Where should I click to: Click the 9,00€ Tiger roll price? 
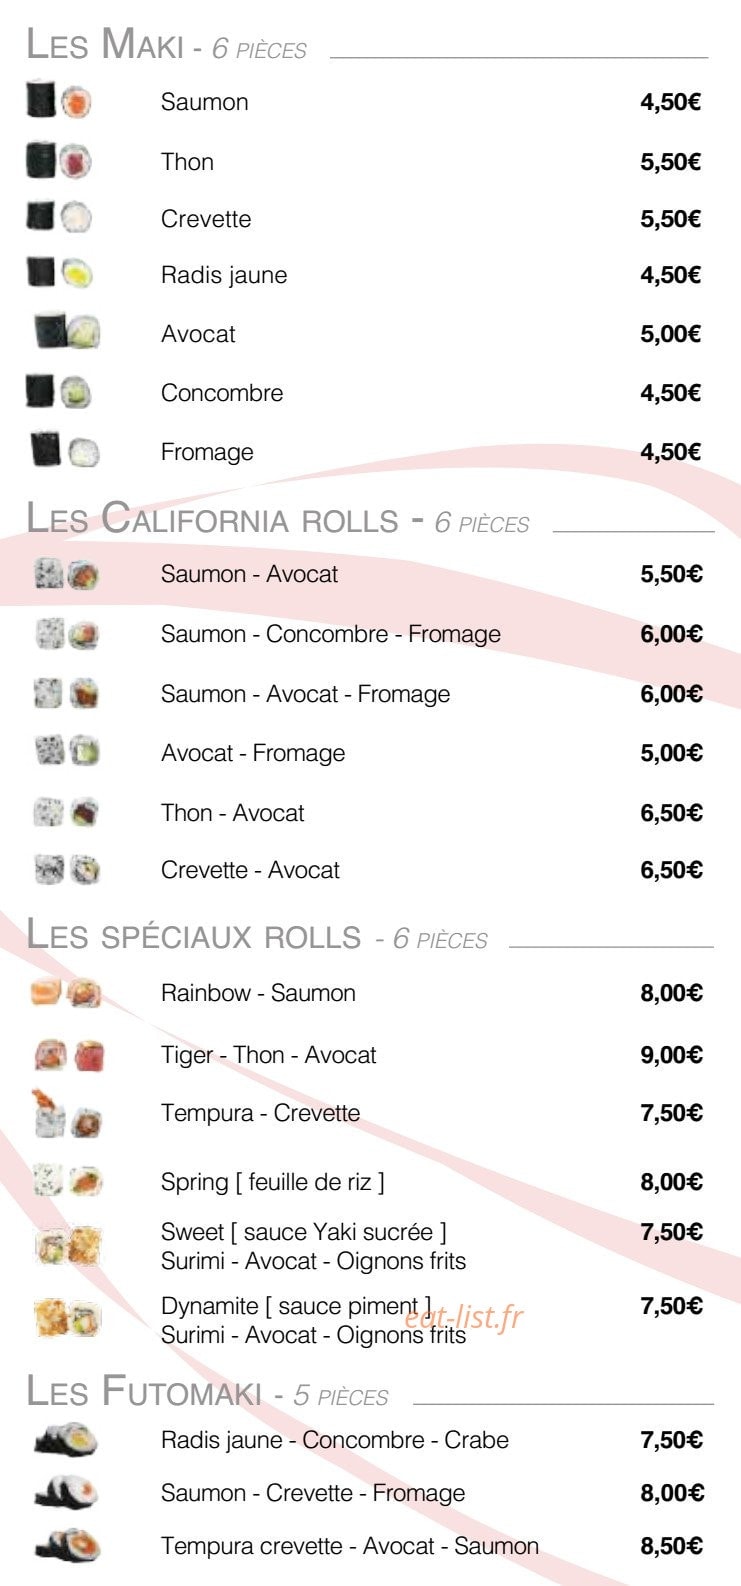(x=671, y=1055)
